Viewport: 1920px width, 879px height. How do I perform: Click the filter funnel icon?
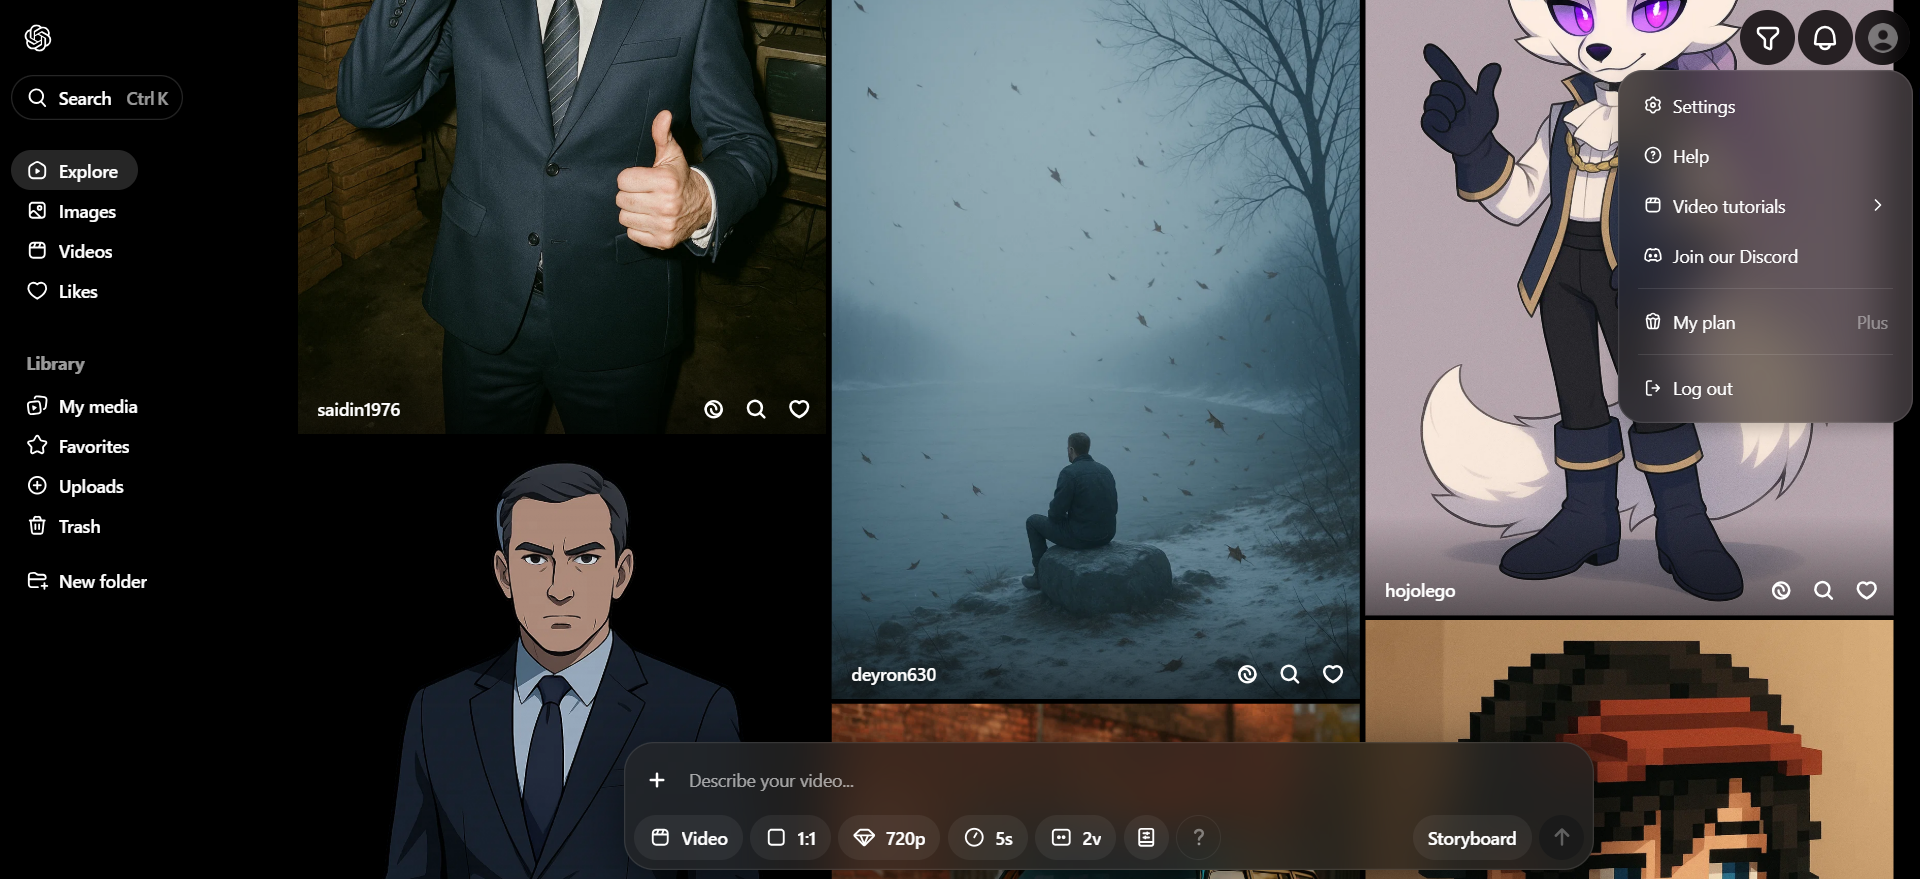1767,39
